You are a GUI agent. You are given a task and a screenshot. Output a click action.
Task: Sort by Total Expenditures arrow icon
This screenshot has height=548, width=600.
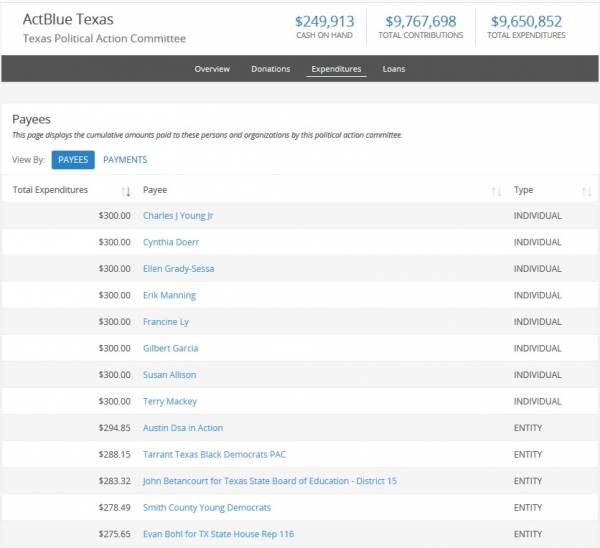(126, 191)
